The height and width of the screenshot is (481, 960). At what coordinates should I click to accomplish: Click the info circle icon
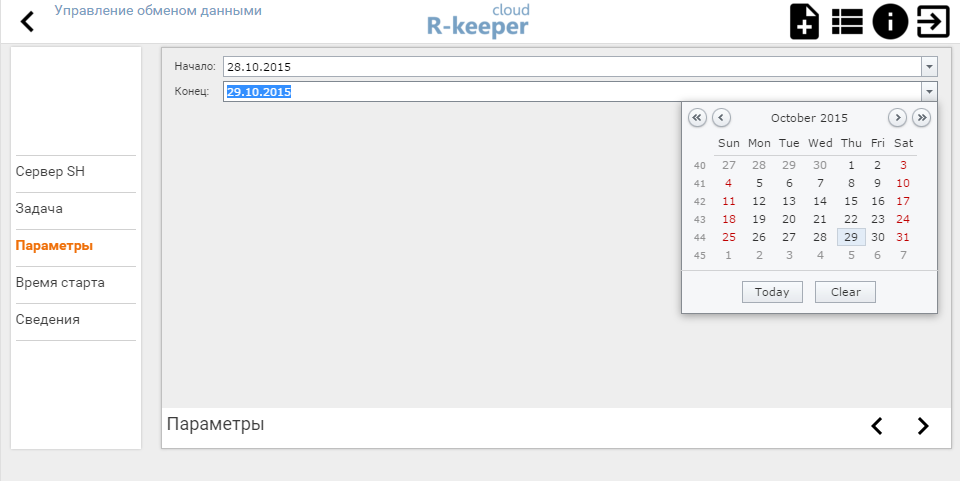[890, 22]
